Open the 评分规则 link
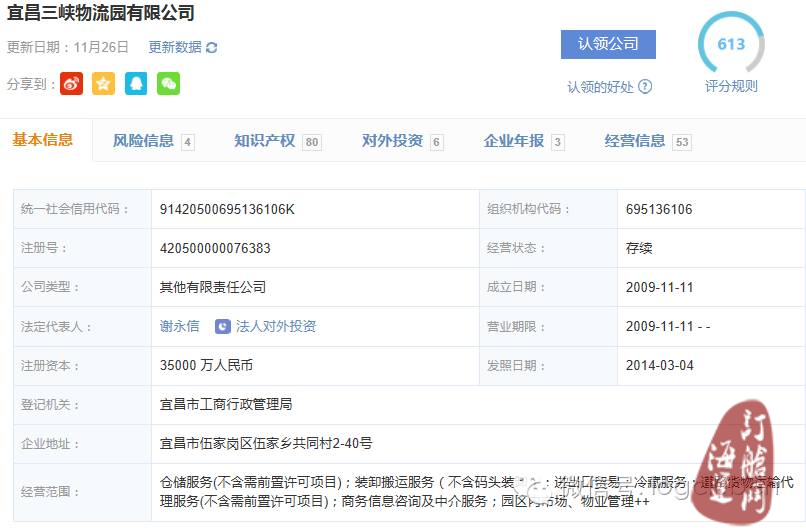 coord(731,86)
